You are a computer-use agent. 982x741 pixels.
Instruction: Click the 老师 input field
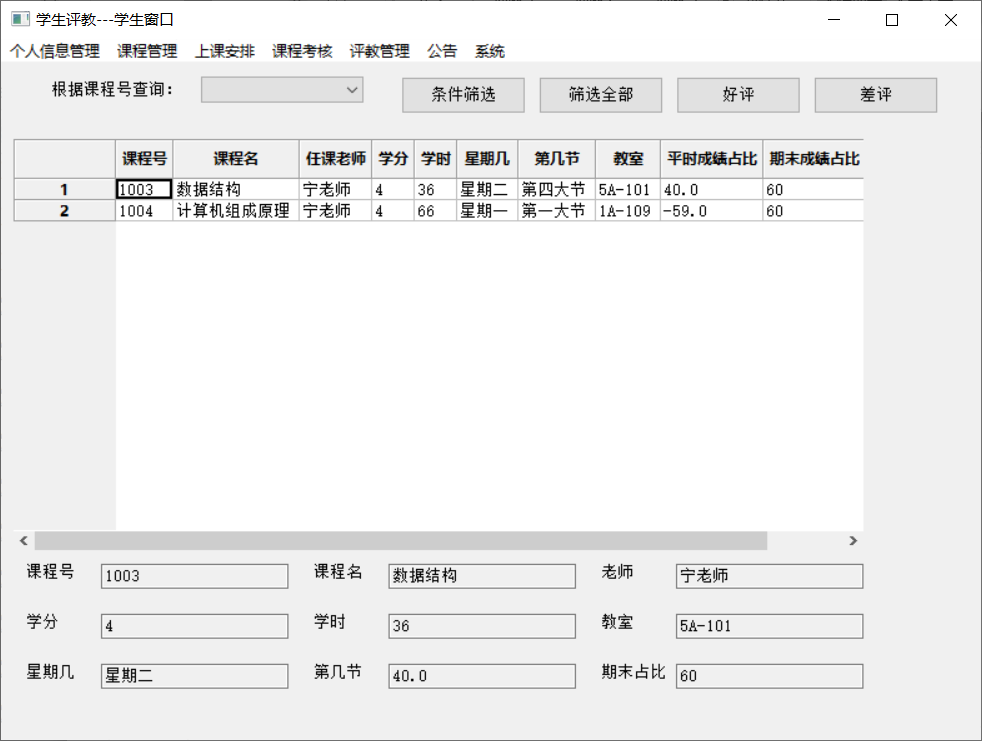pos(770,576)
